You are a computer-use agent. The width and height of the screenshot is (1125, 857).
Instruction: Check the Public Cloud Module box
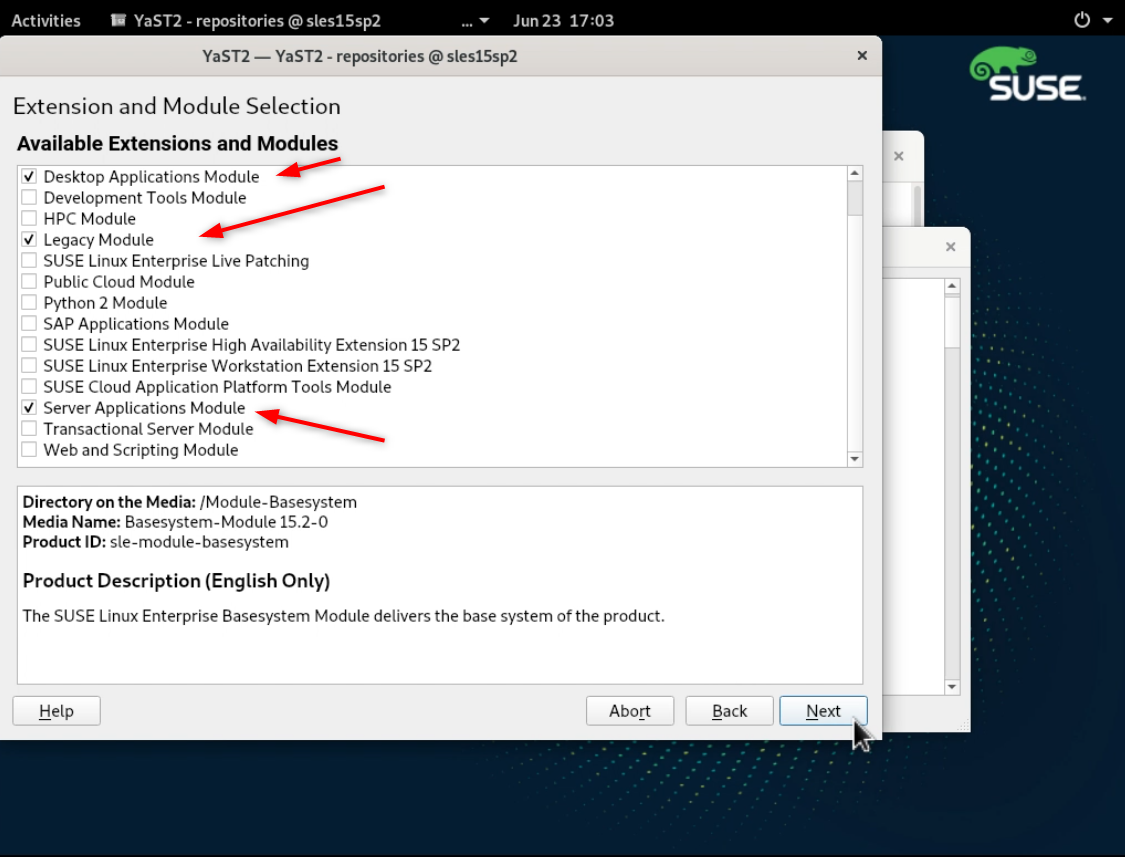click(x=29, y=281)
